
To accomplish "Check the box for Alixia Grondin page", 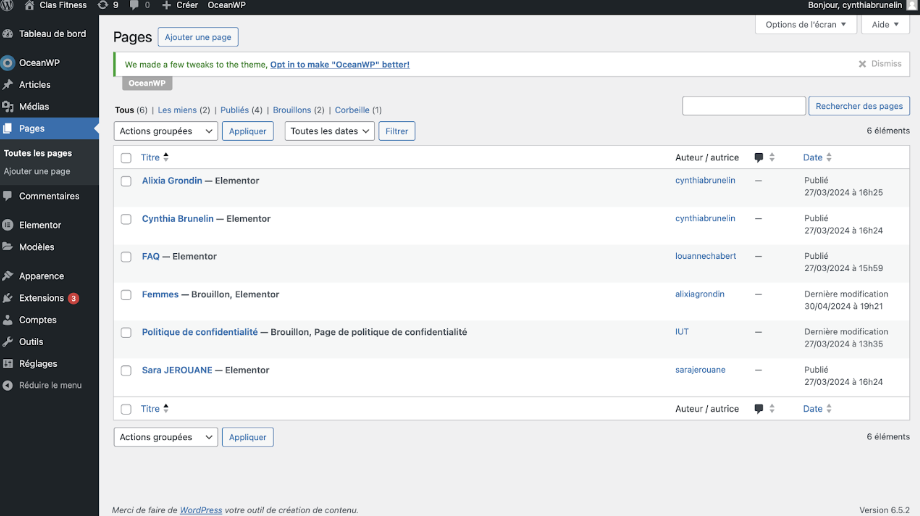I will pyautogui.click(x=126, y=181).
